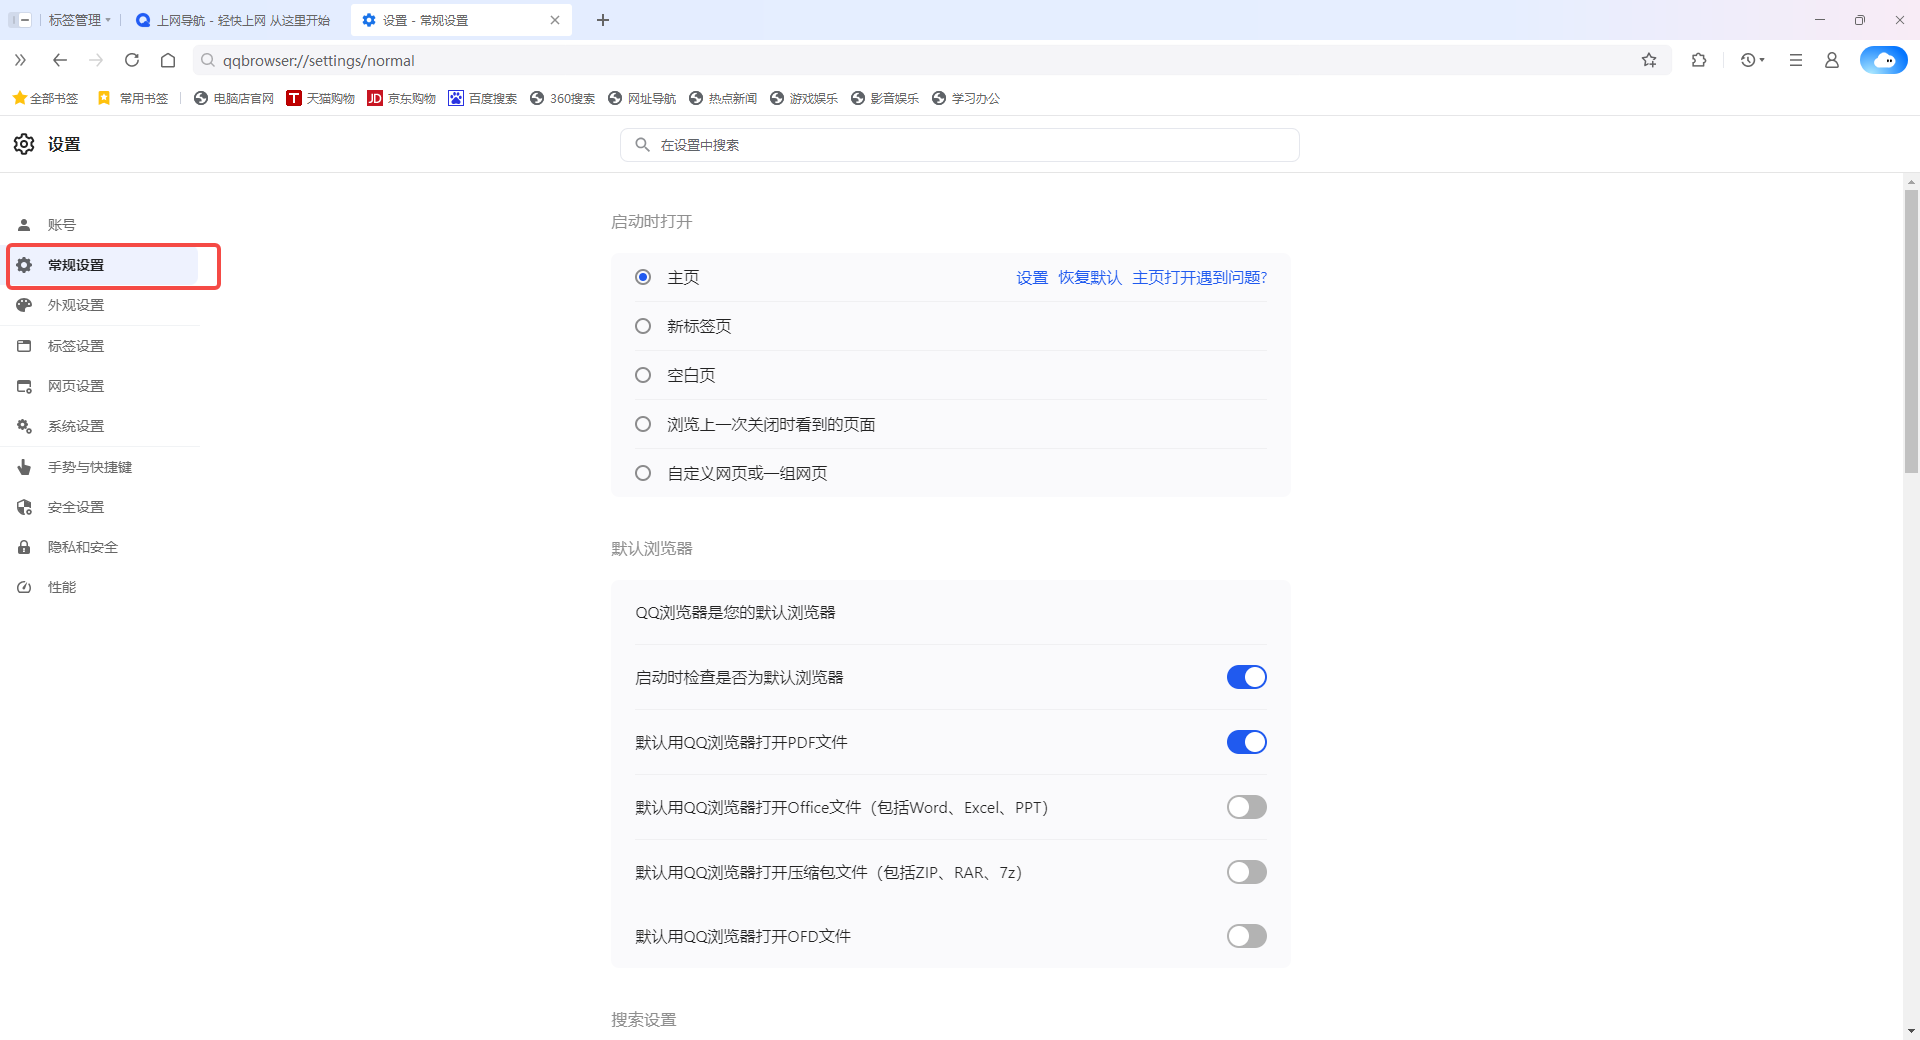The image size is (1920, 1040).
Task: Select the 新标签页 startup option
Action: (x=642, y=325)
